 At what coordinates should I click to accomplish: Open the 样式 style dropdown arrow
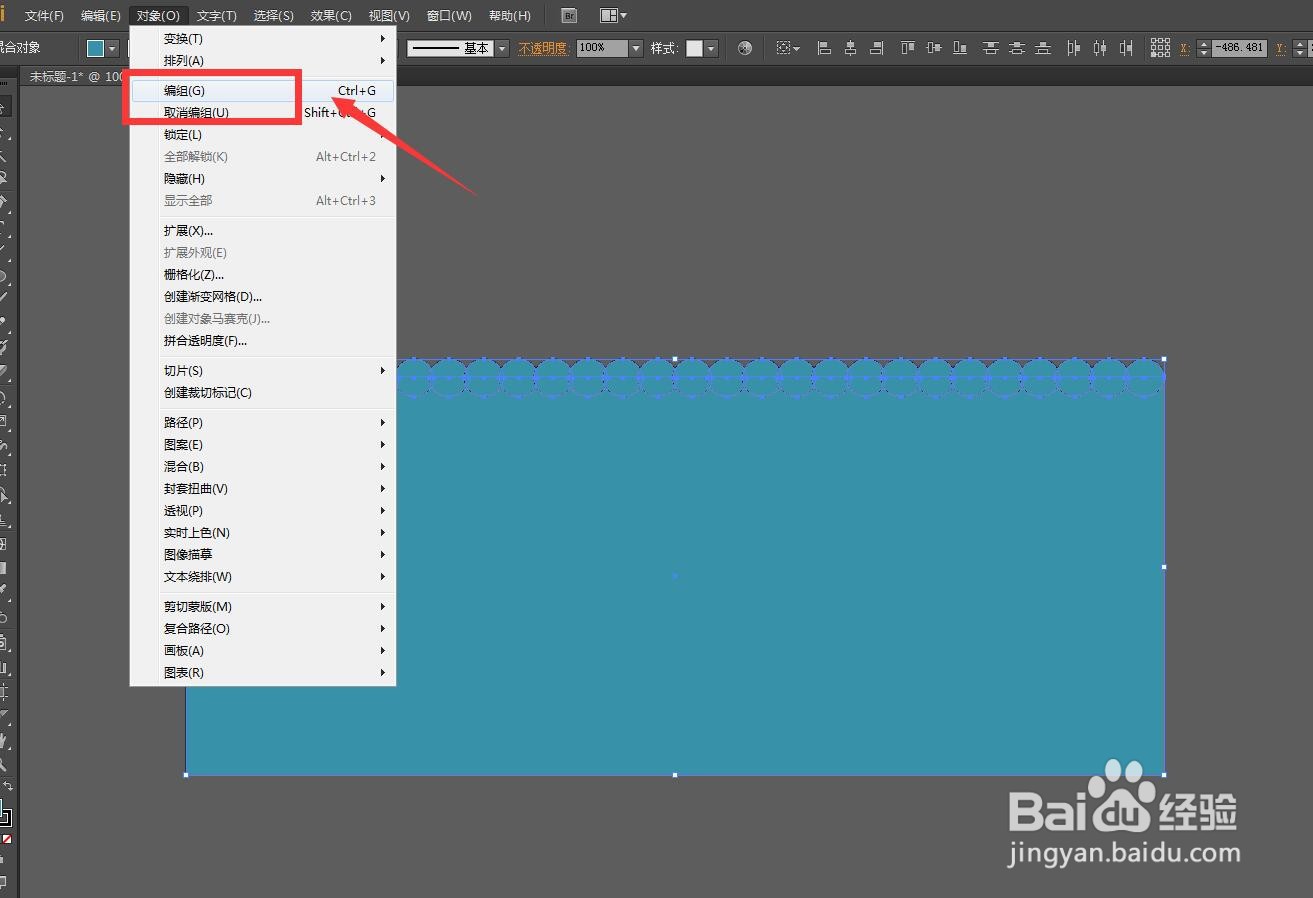pos(711,48)
